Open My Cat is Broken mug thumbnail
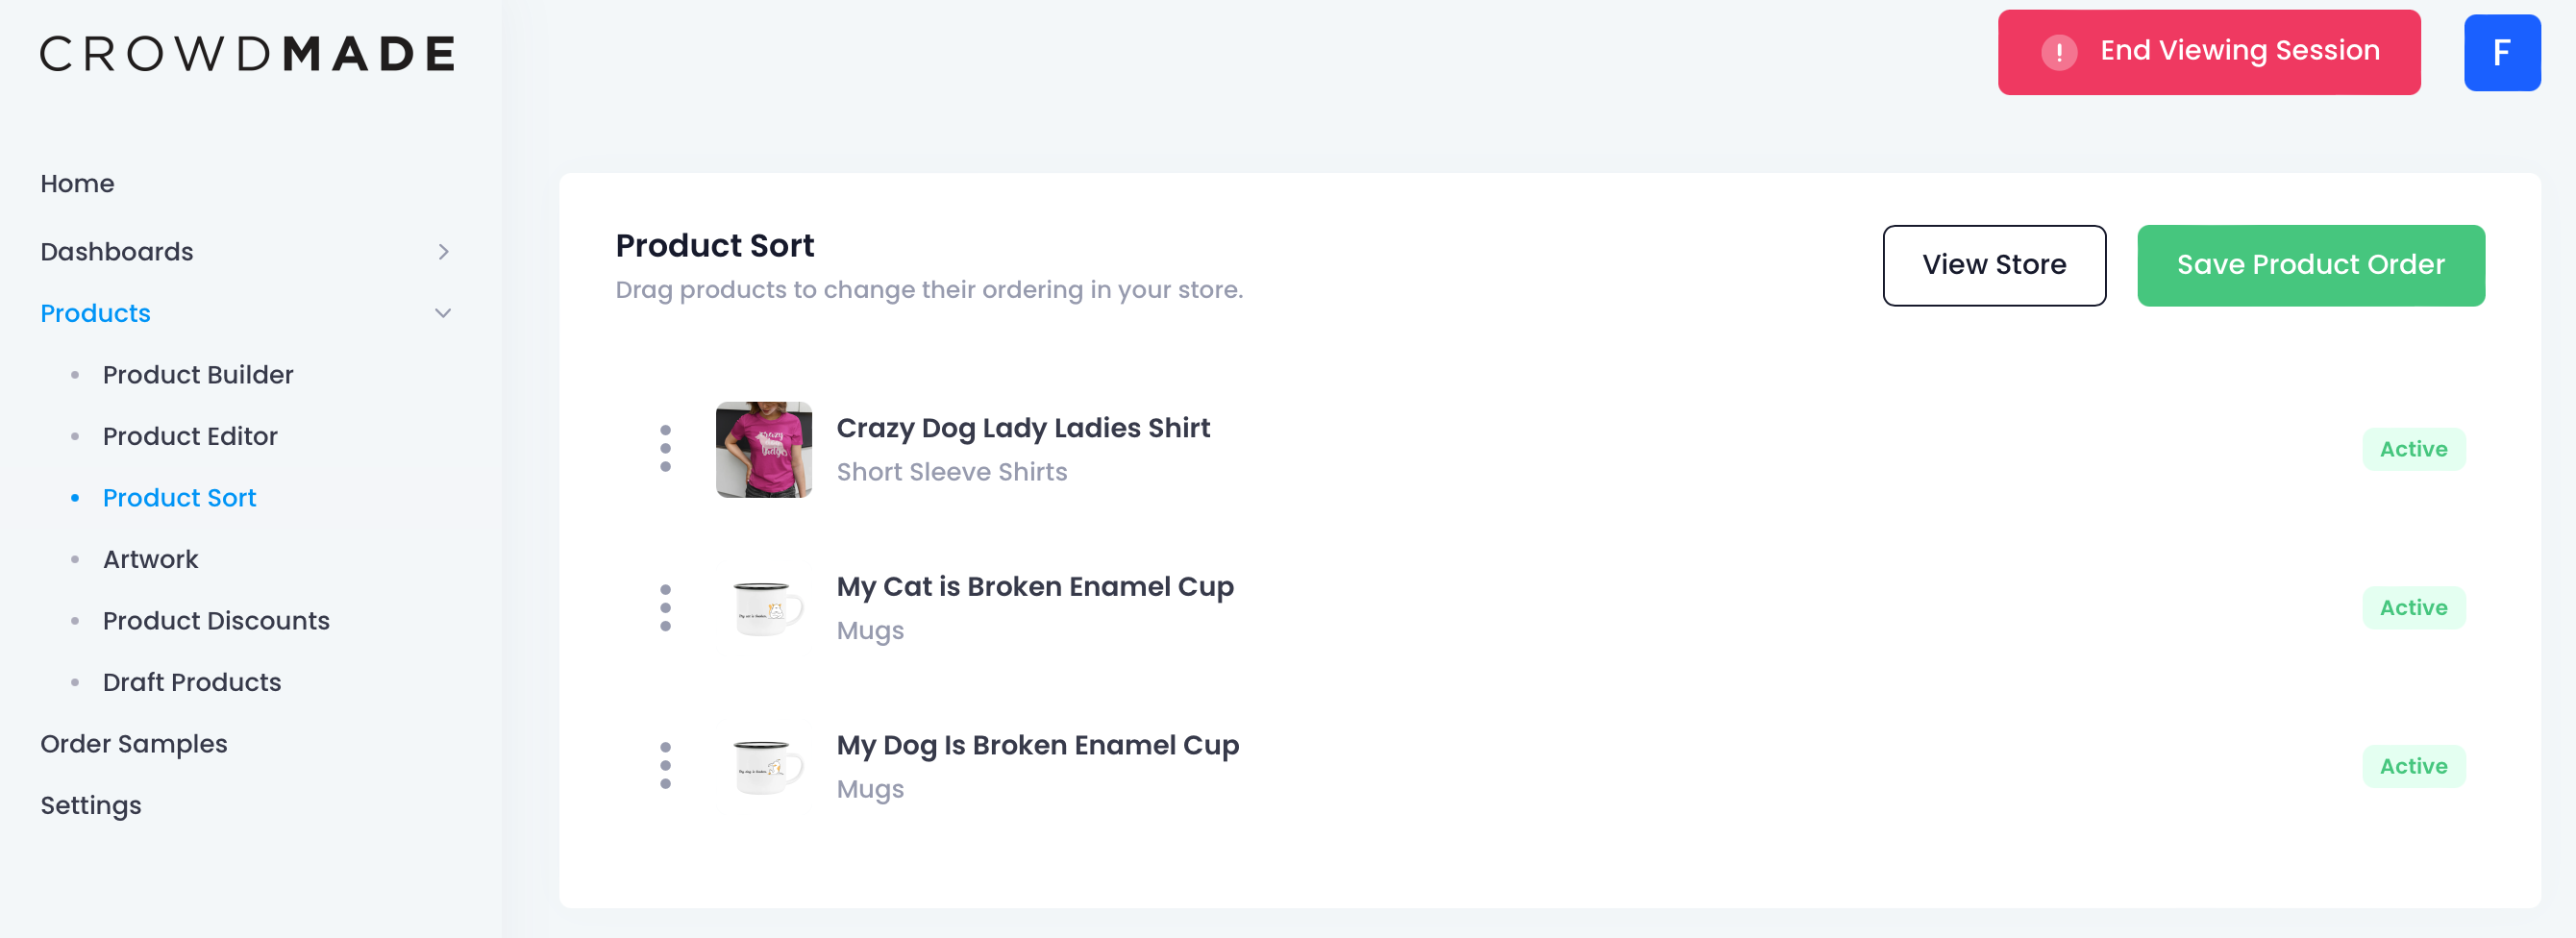Screen dimensions: 2576x938 (763, 608)
